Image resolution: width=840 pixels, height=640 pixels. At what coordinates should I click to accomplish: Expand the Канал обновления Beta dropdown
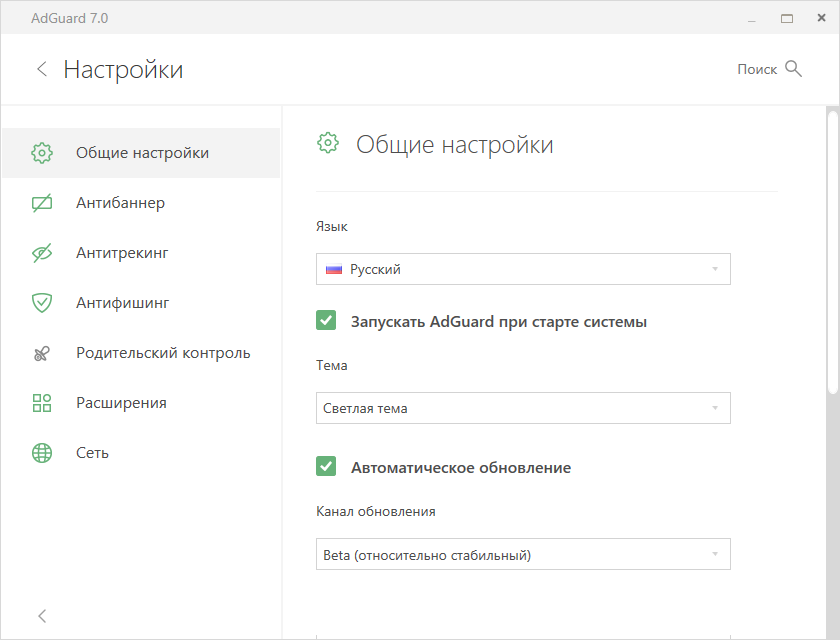[x=523, y=554]
